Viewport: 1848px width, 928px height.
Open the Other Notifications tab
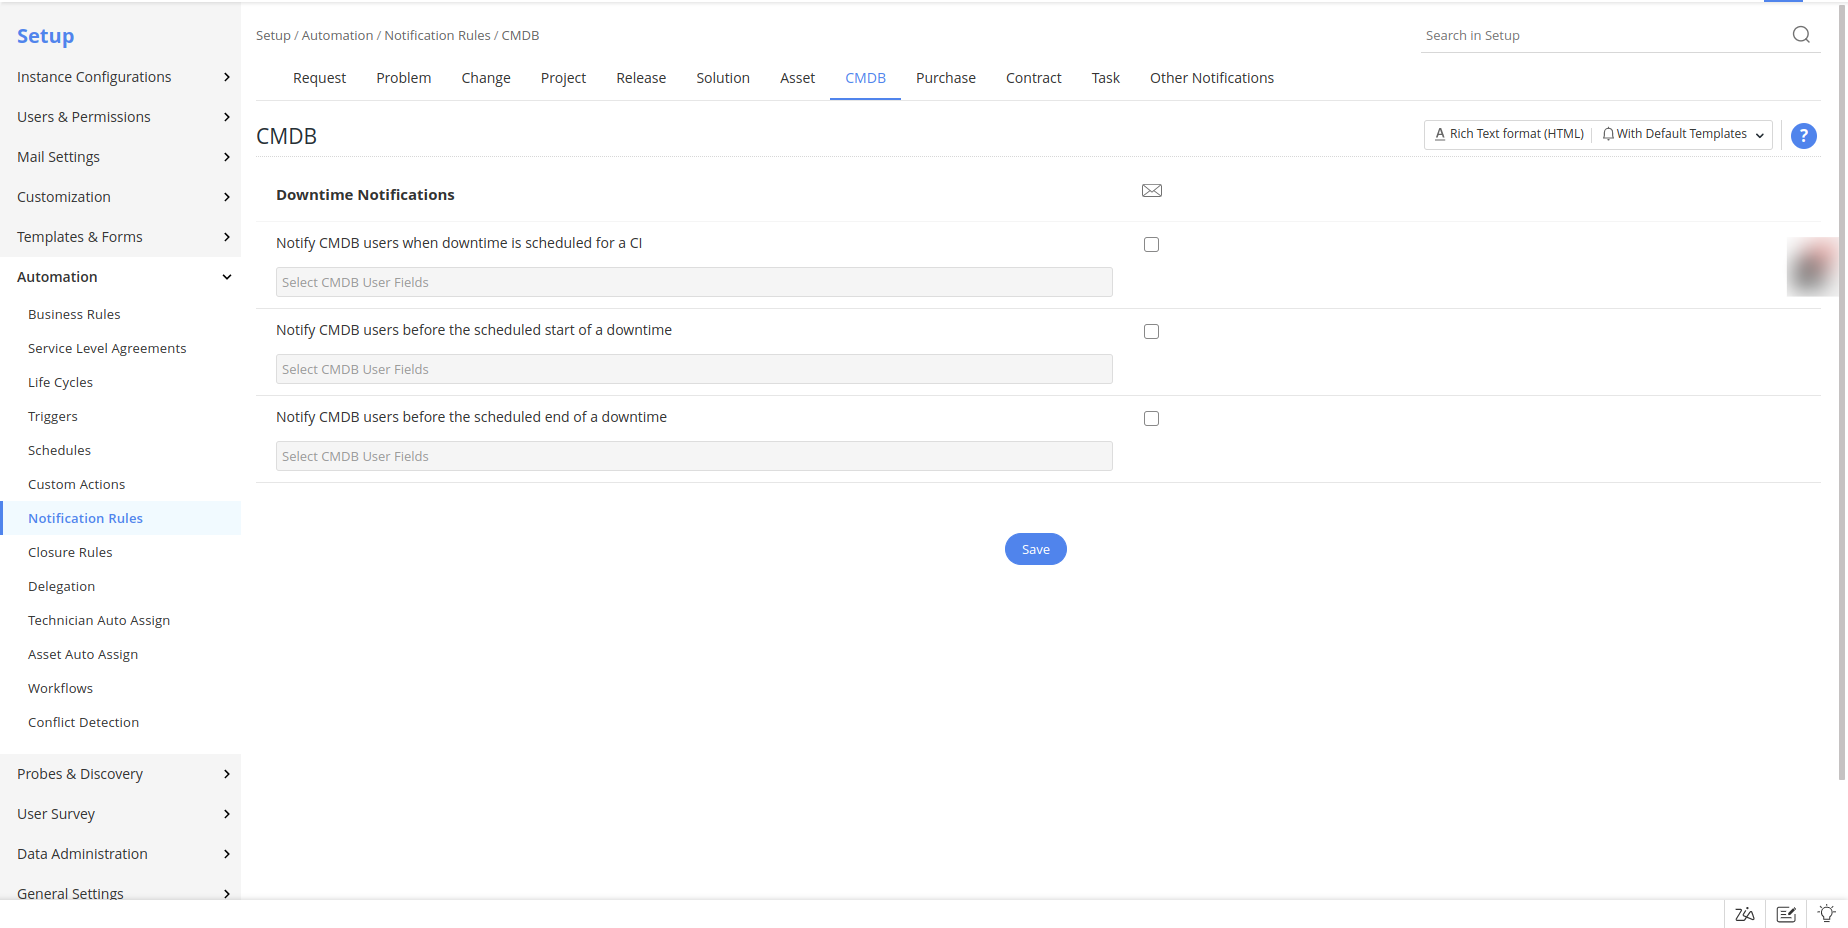pos(1211,78)
